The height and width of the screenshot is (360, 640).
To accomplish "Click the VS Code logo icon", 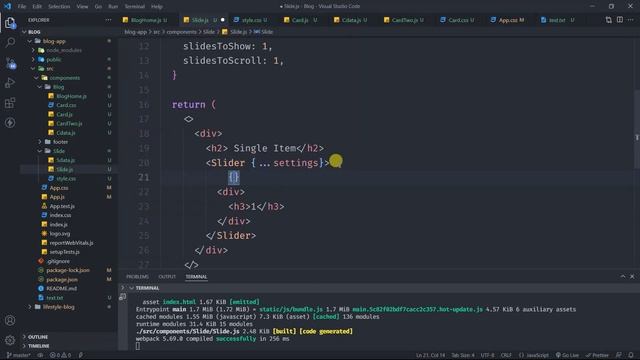I will pos(7,6).
